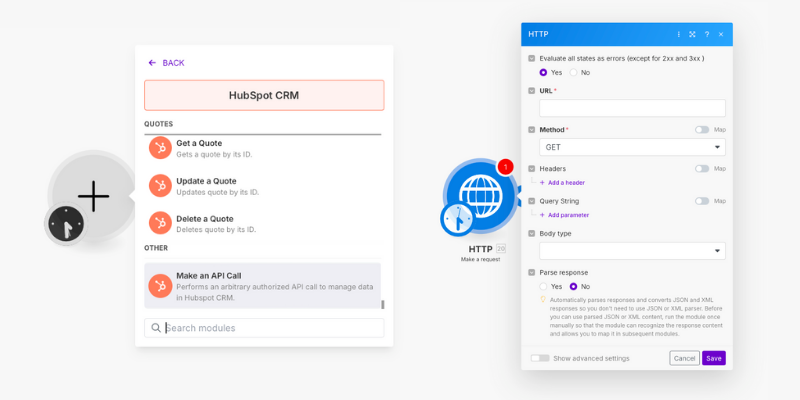Viewport: 800px width, 400px height.
Task: Collapse the URL field icon
Action: point(532,91)
